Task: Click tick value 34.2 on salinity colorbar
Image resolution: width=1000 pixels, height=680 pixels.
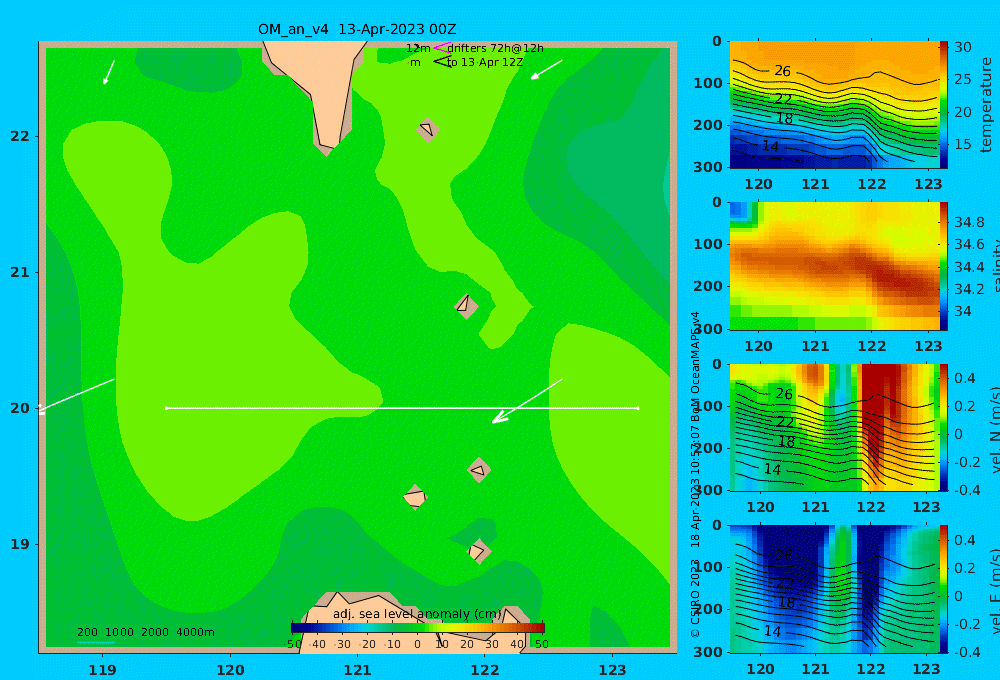Action: point(969,289)
